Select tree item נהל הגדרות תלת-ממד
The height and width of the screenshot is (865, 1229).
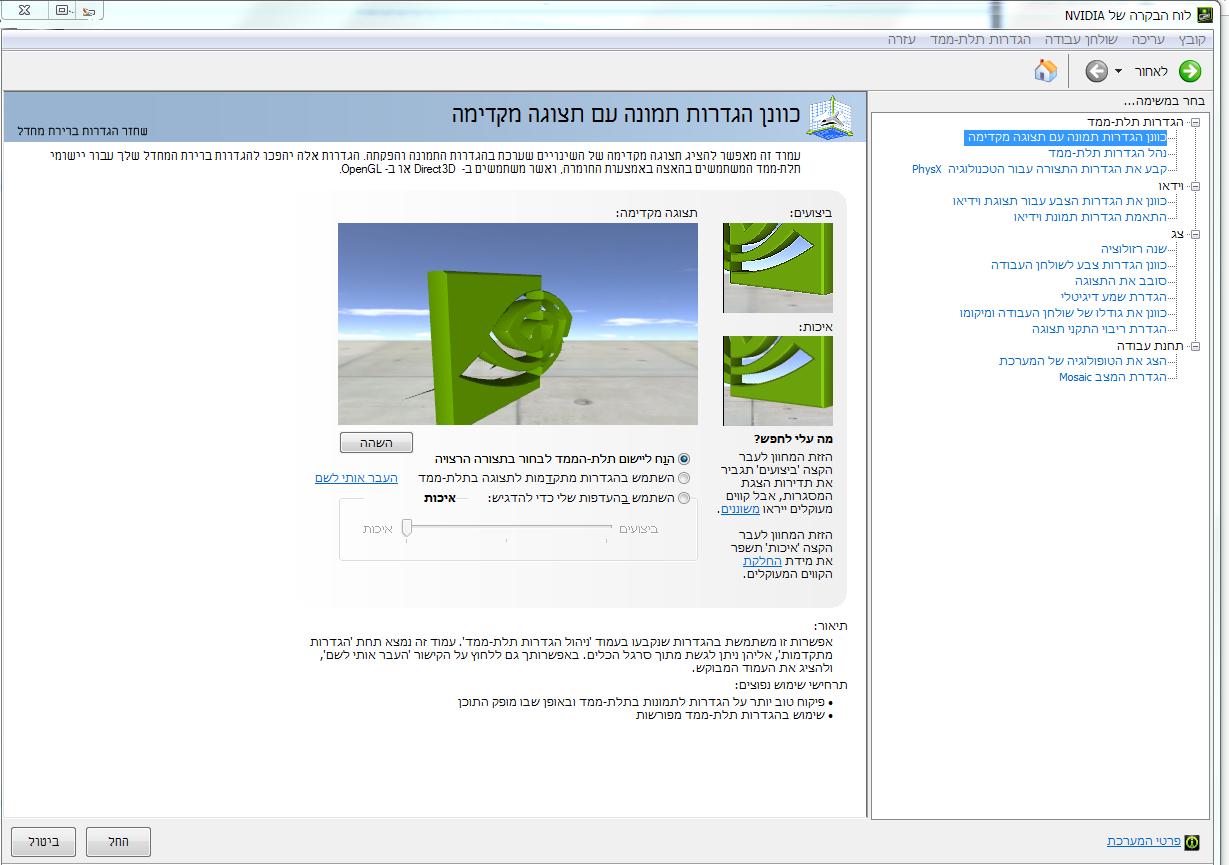click(1107, 153)
